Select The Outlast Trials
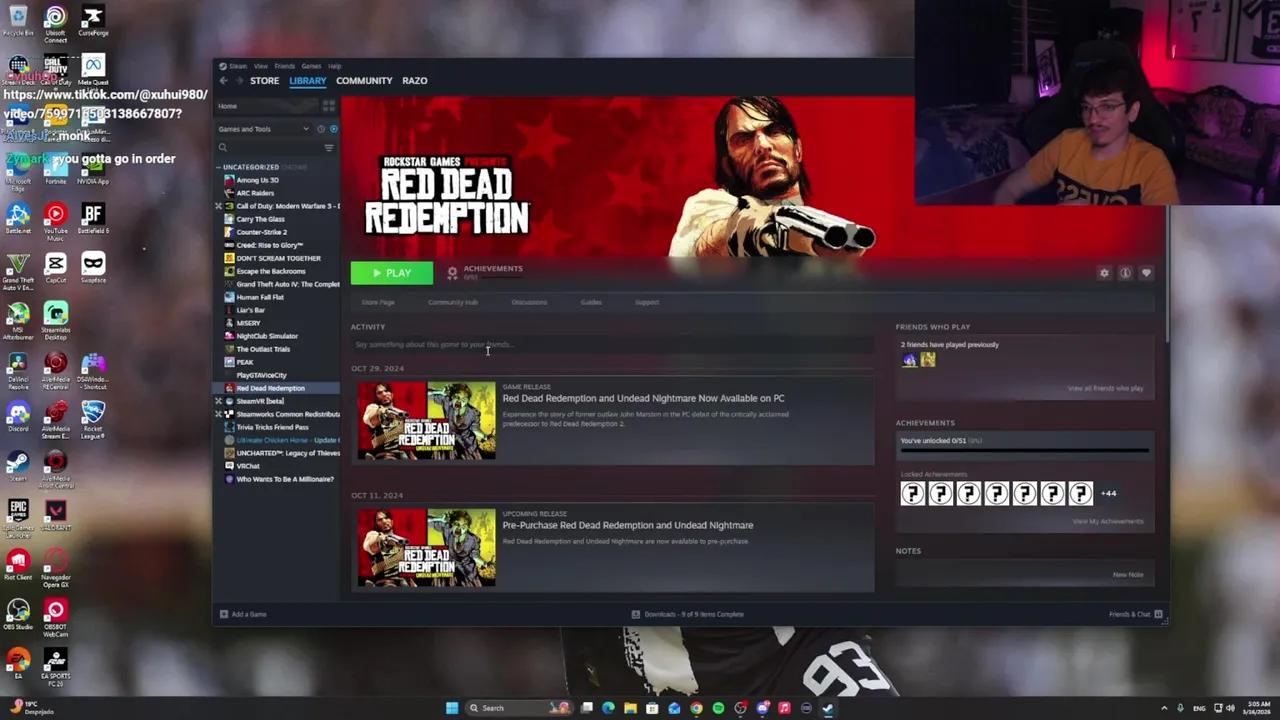 (263, 349)
